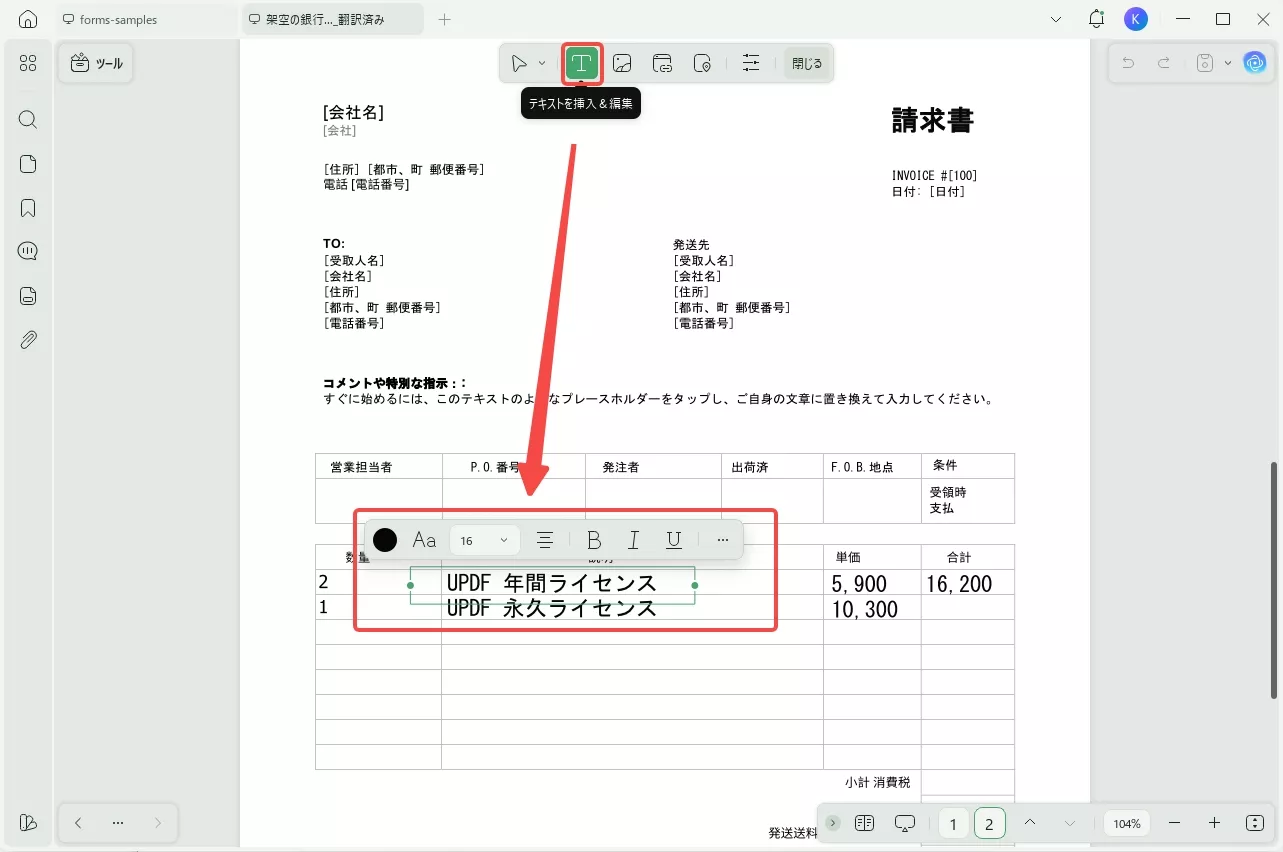Viewport: 1283px width, 852px height.
Task: Select the link insertion tool
Action: pos(662,63)
